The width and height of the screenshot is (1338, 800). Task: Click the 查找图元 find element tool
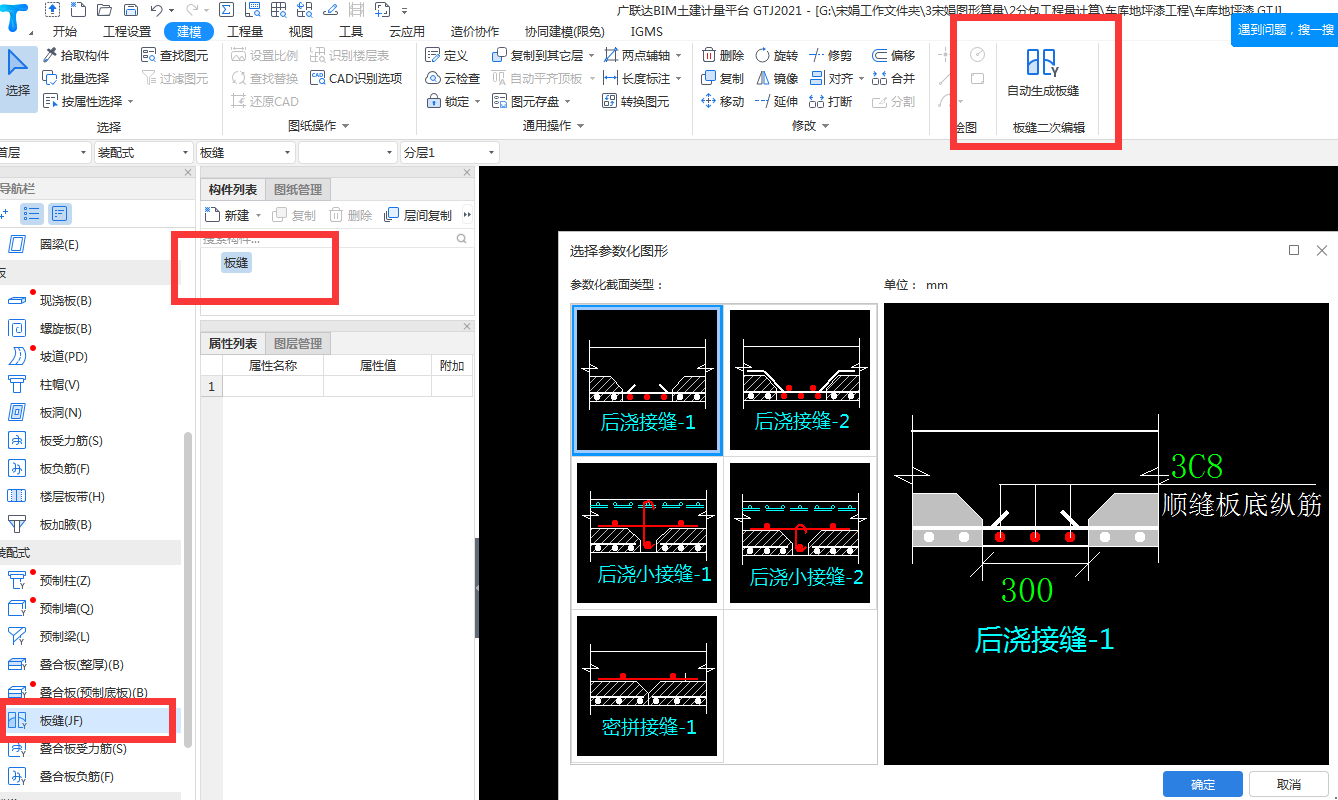[175, 55]
